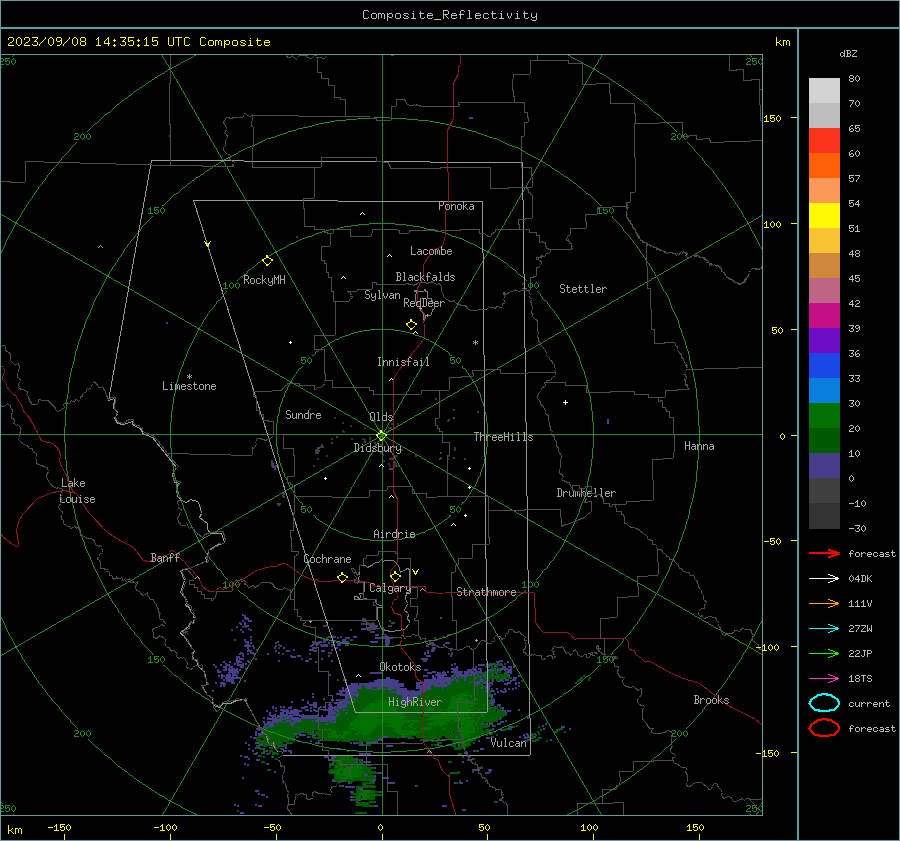Click the Hanna city label
Screen dimensions: 900x841
pyautogui.click(x=699, y=446)
